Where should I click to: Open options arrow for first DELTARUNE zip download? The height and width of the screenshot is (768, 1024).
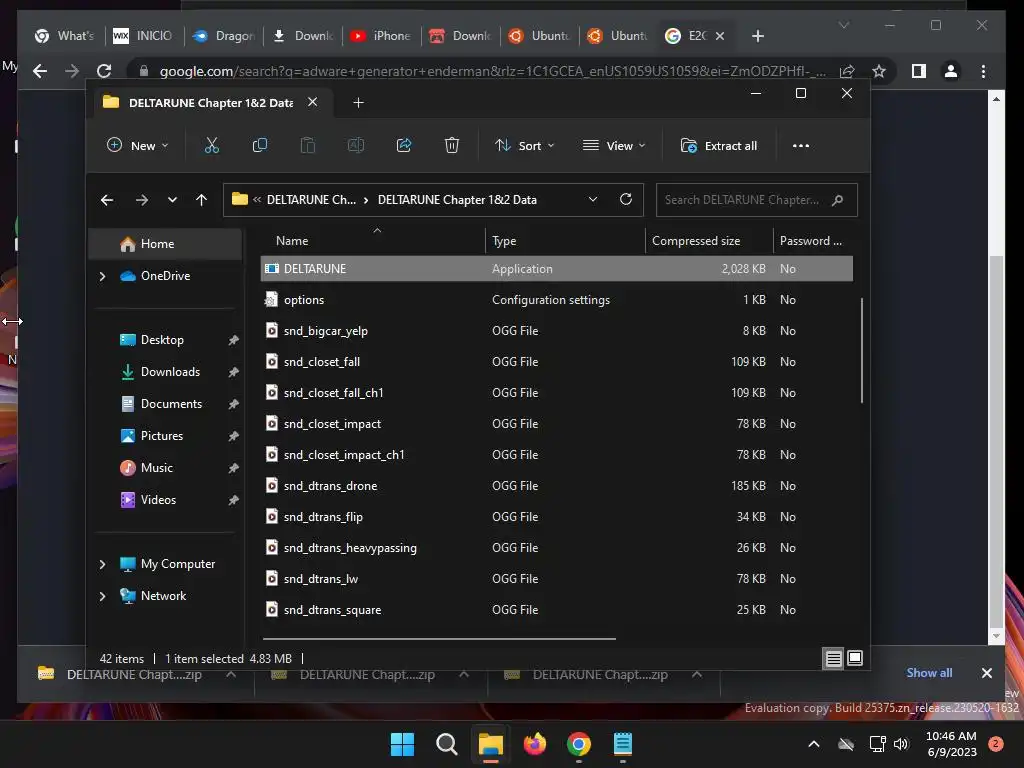point(231,674)
